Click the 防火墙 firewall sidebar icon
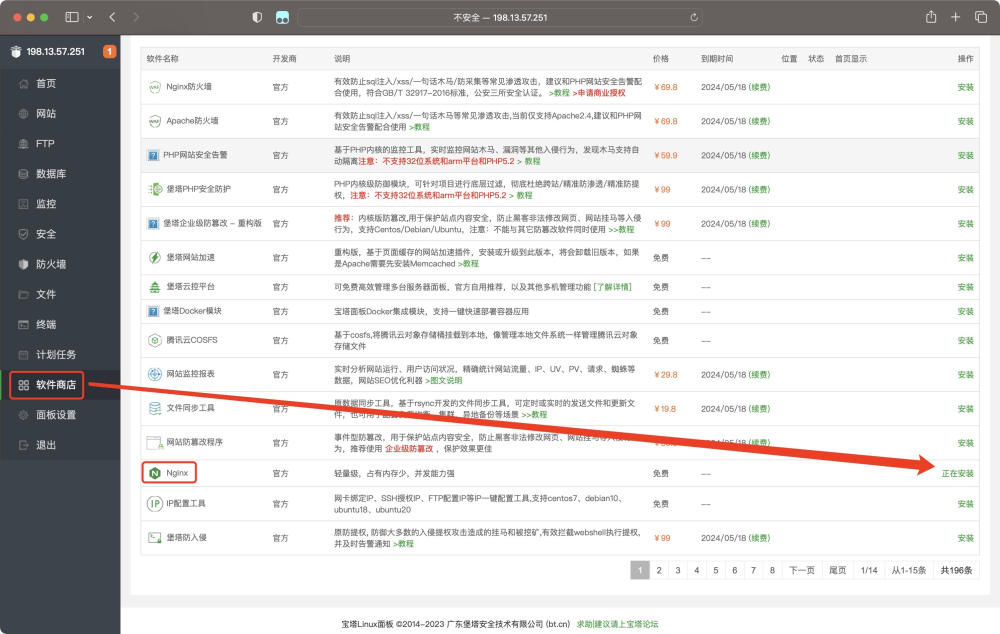Screen dimensions: 1000x634 point(24,264)
